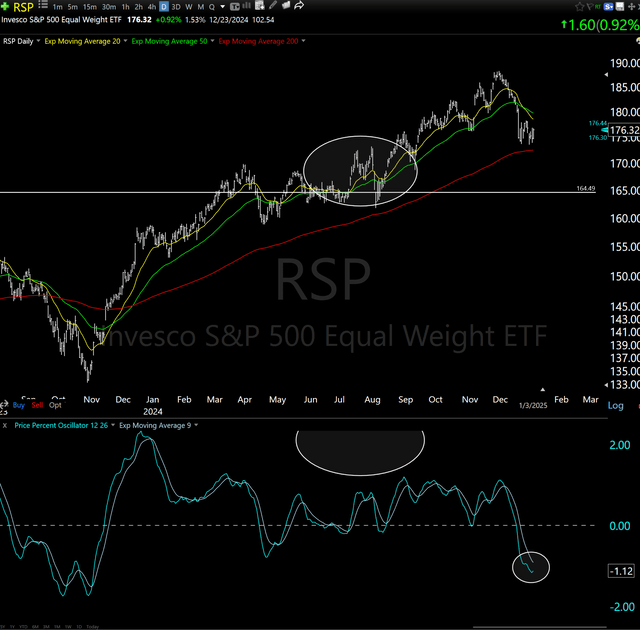Click the chart scroll arrows icon beside Buy
The width and height of the screenshot is (640, 630).
[x=4, y=405]
